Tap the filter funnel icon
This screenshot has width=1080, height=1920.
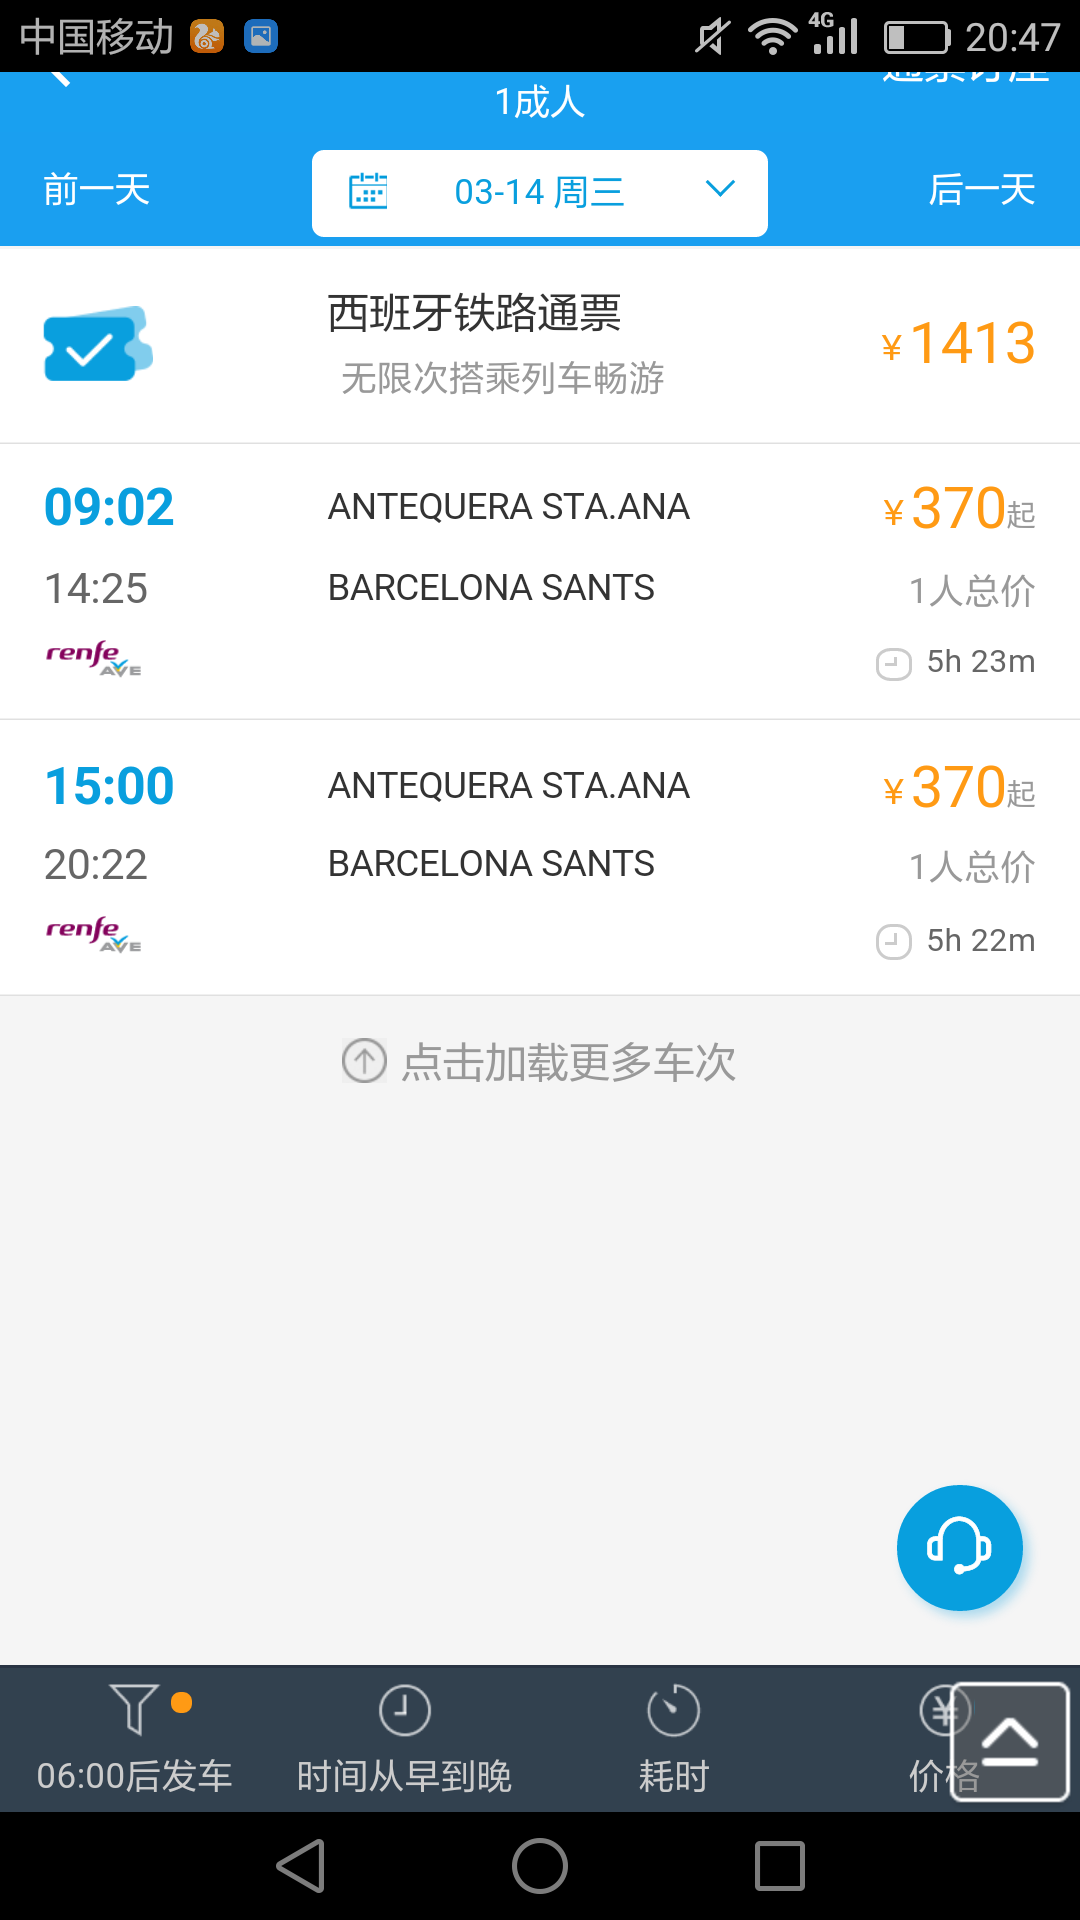(x=134, y=1708)
